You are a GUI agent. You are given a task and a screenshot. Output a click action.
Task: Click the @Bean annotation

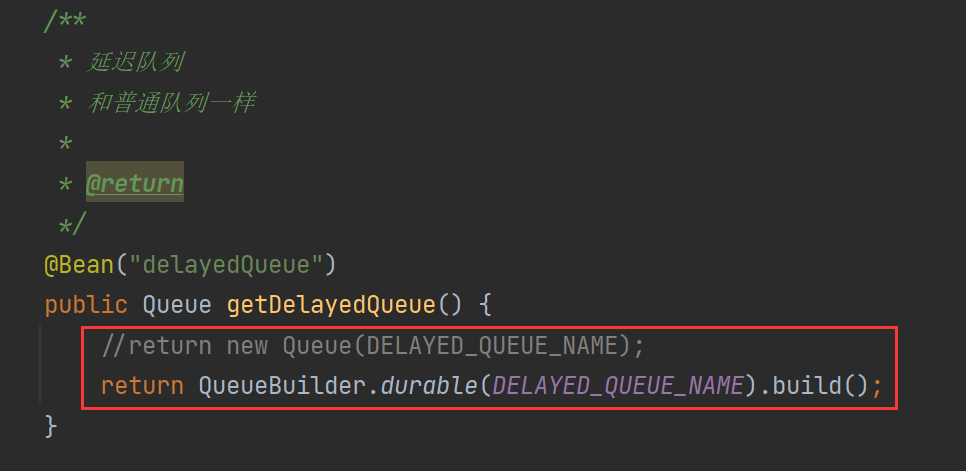(x=79, y=265)
